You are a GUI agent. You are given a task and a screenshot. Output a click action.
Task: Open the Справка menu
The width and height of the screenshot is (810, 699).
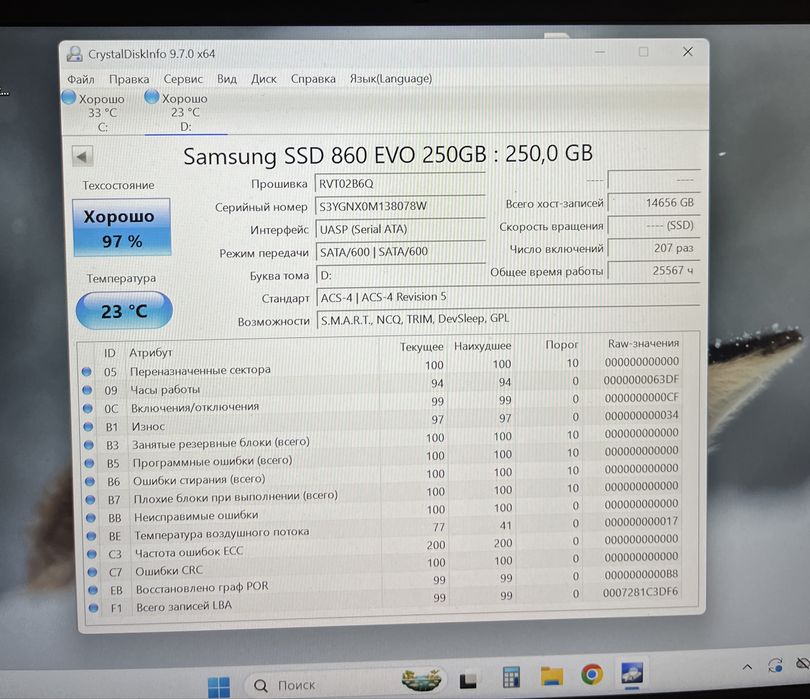point(313,79)
